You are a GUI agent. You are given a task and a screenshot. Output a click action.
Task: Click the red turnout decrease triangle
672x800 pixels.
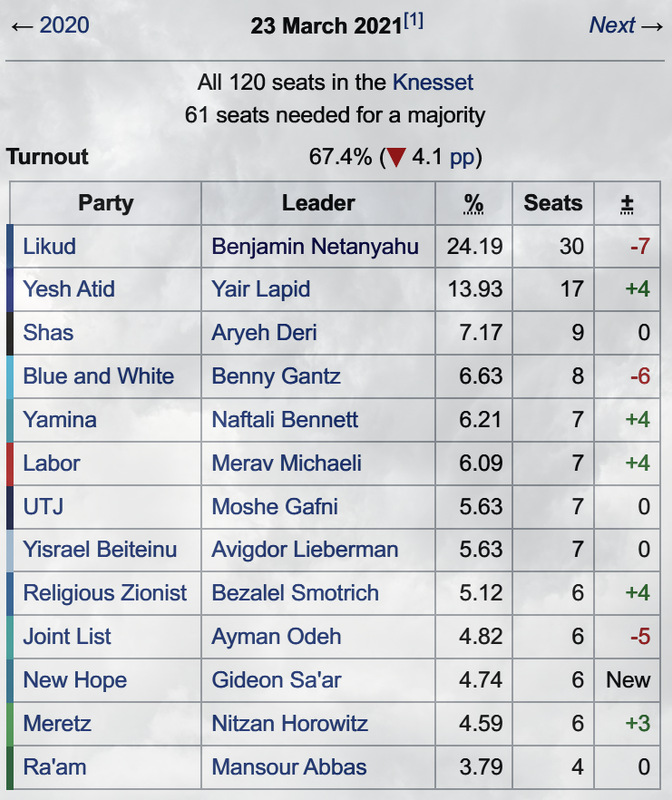point(396,157)
